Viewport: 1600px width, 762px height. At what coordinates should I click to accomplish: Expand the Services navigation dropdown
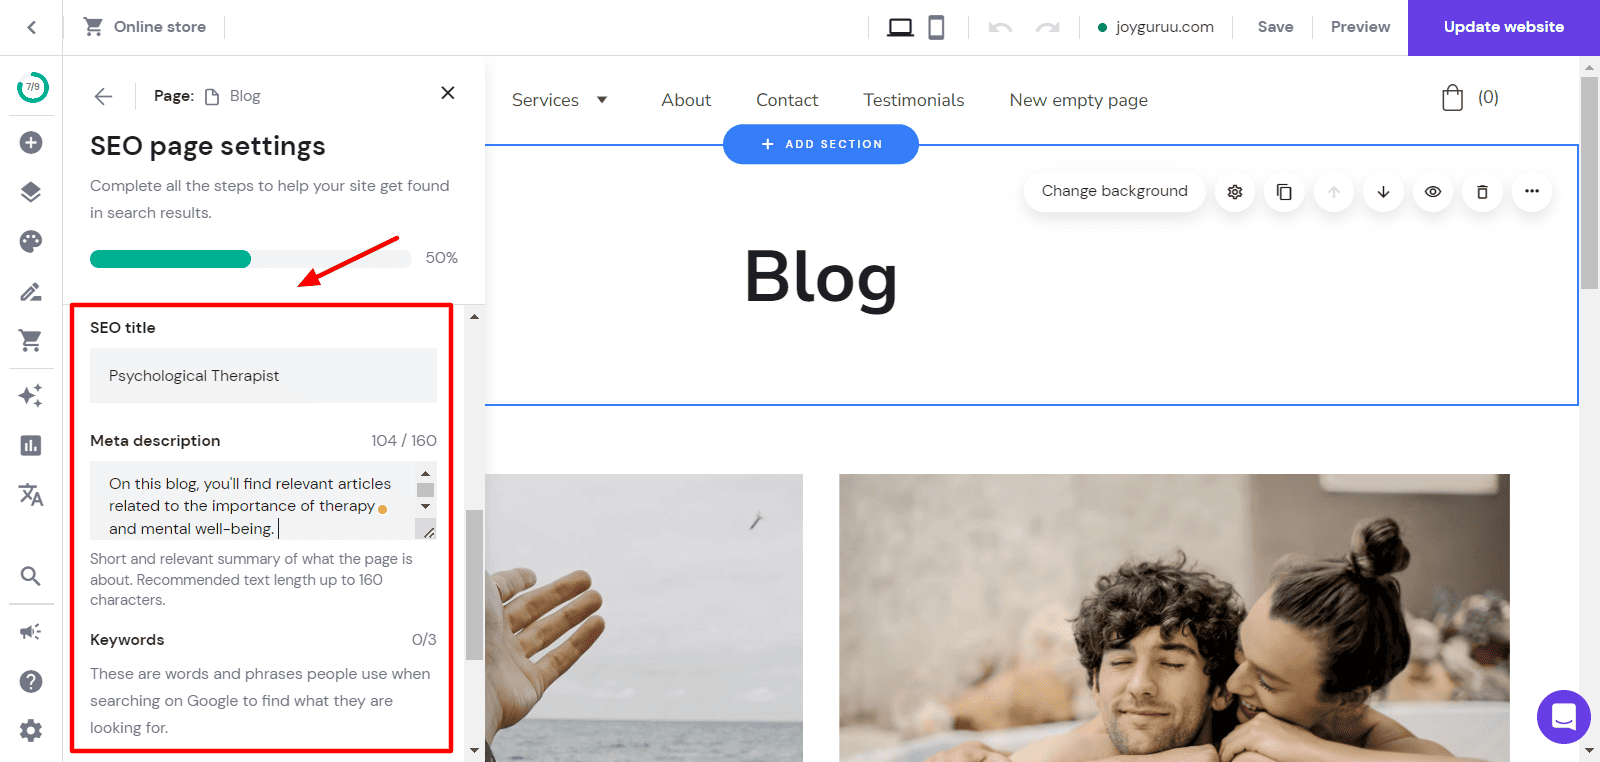tap(560, 100)
